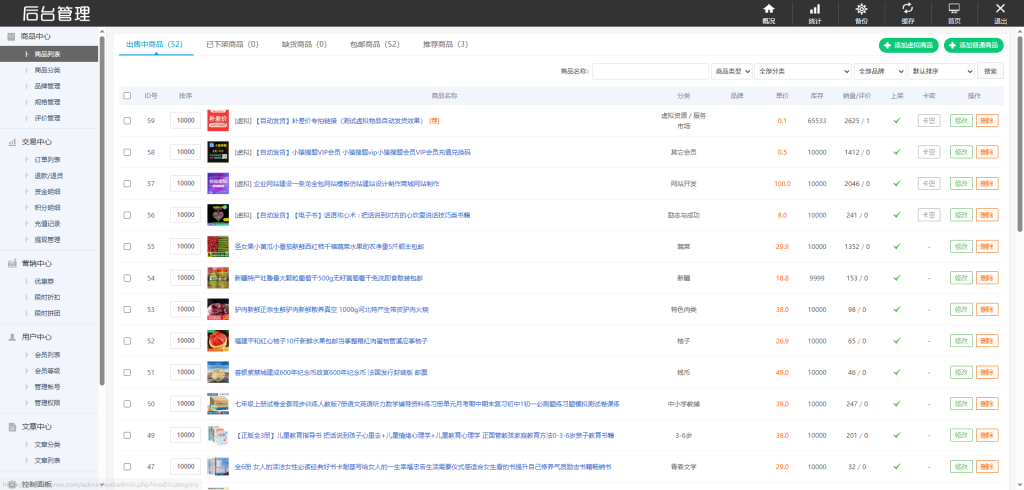Open the product image for ID 53
The height and width of the screenshot is (490, 1024).
(217, 309)
